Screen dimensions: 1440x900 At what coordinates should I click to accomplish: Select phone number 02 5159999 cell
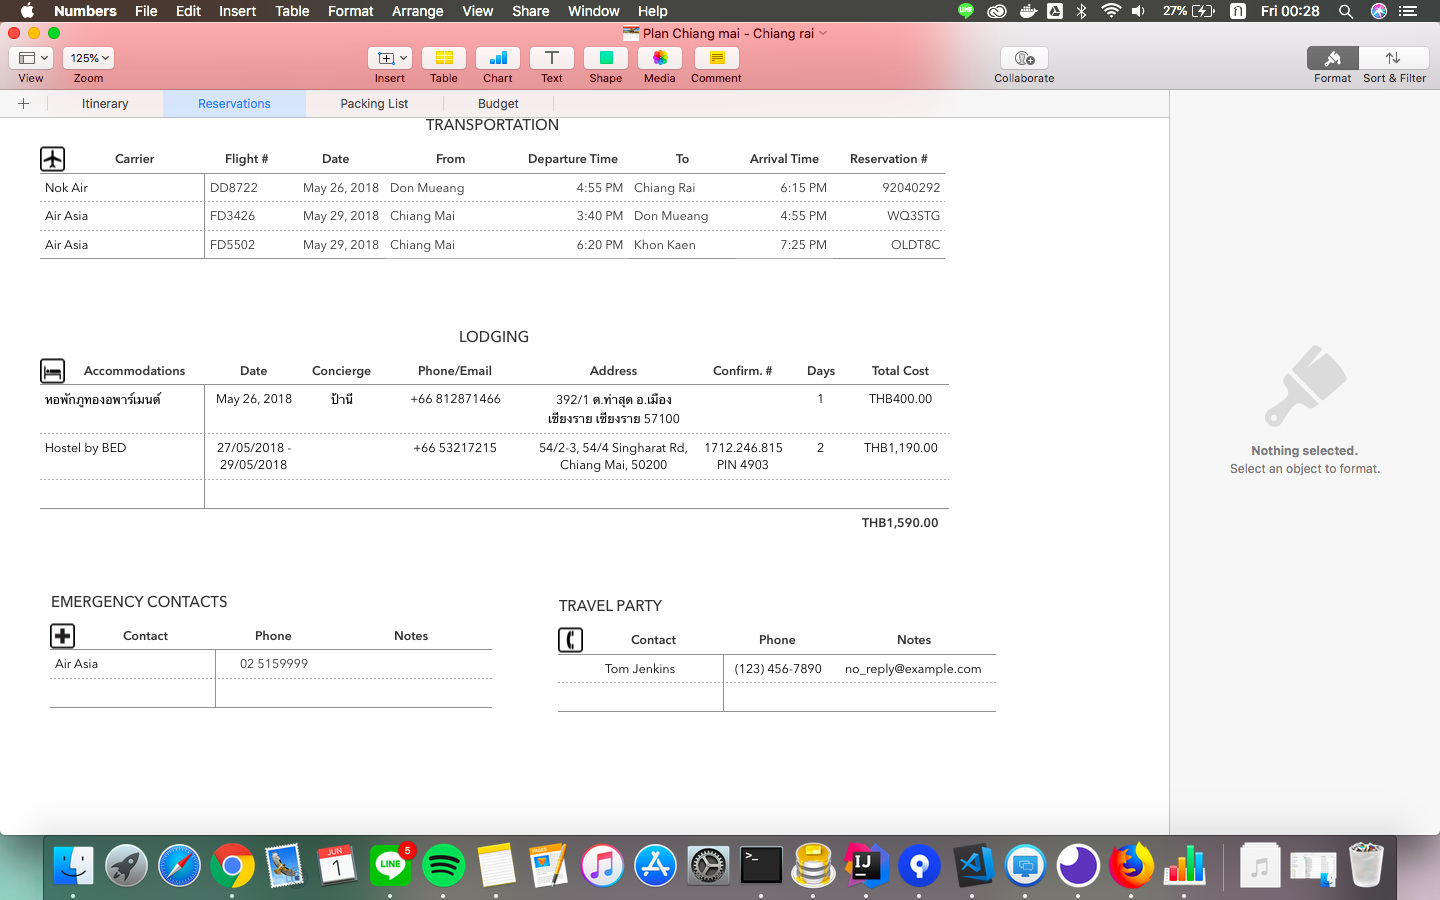pos(274,664)
